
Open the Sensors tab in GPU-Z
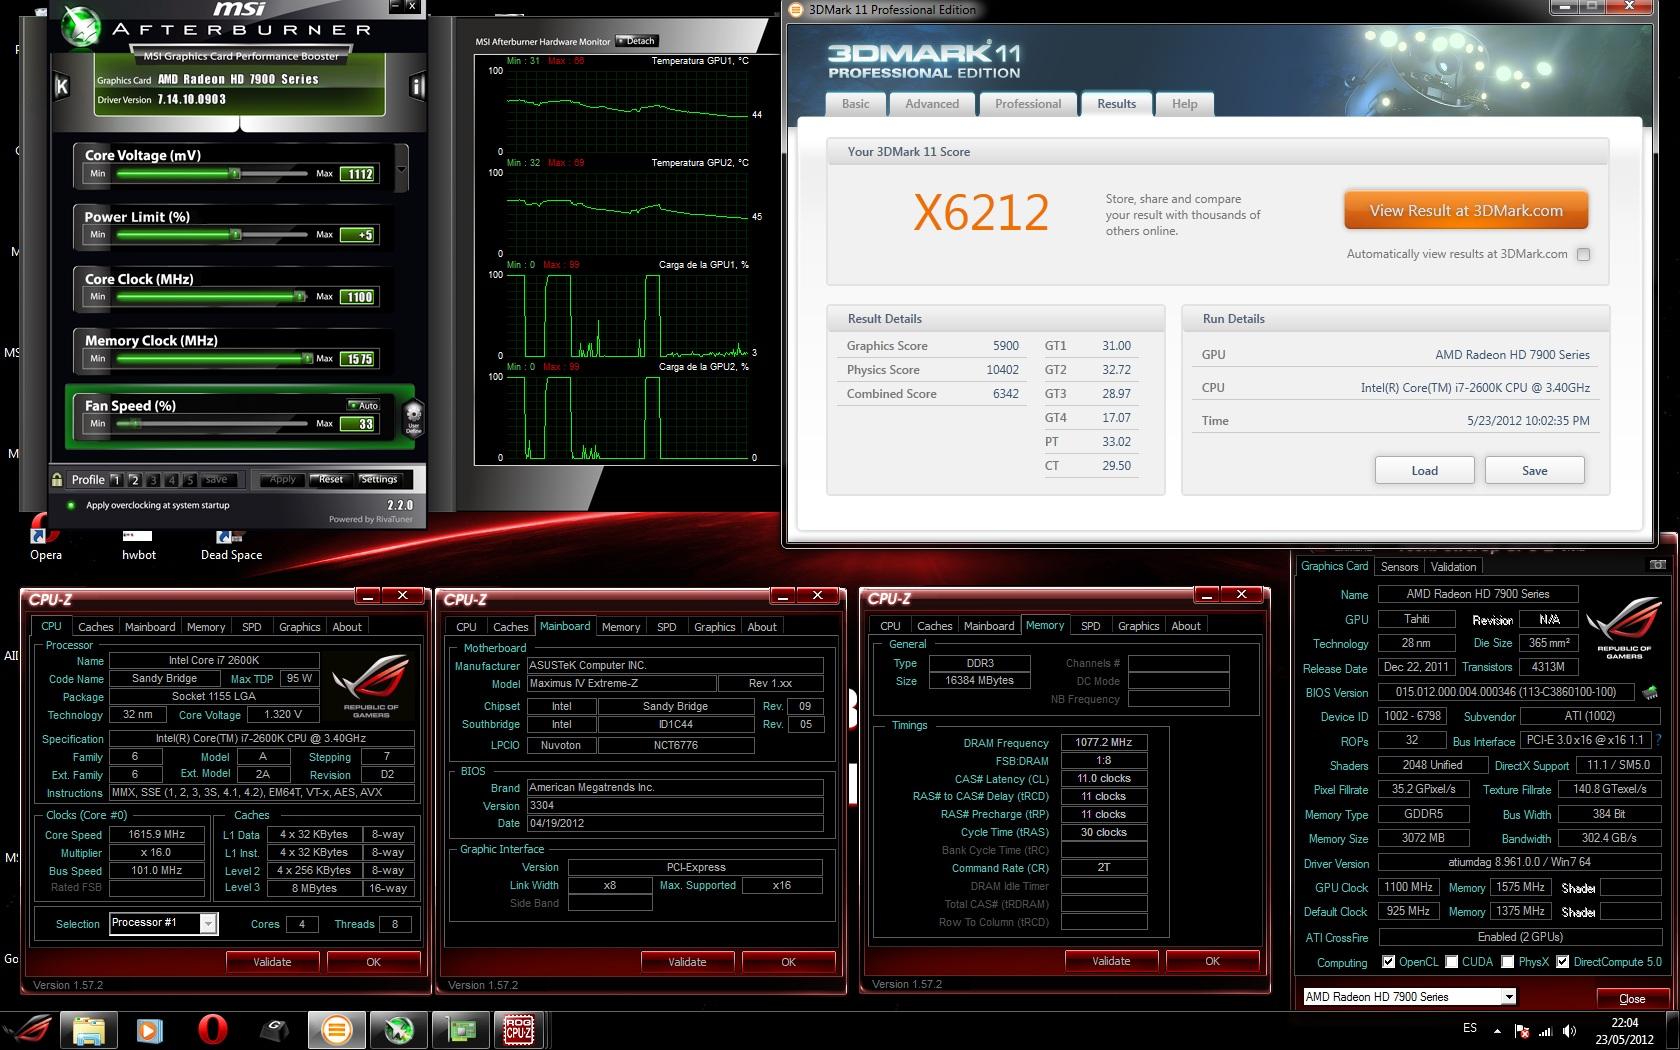point(1399,567)
